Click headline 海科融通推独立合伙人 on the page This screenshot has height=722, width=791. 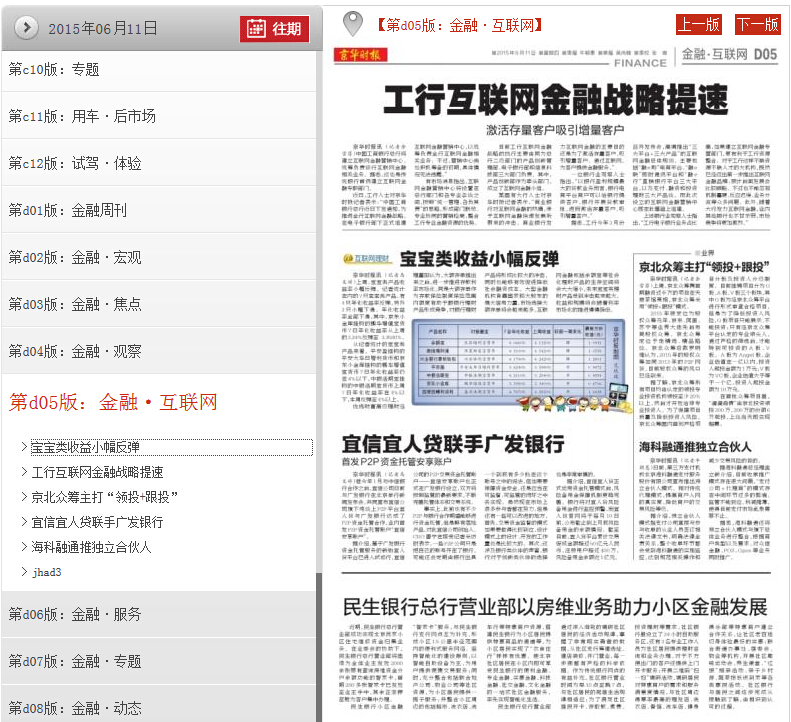[x=695, y=447]
